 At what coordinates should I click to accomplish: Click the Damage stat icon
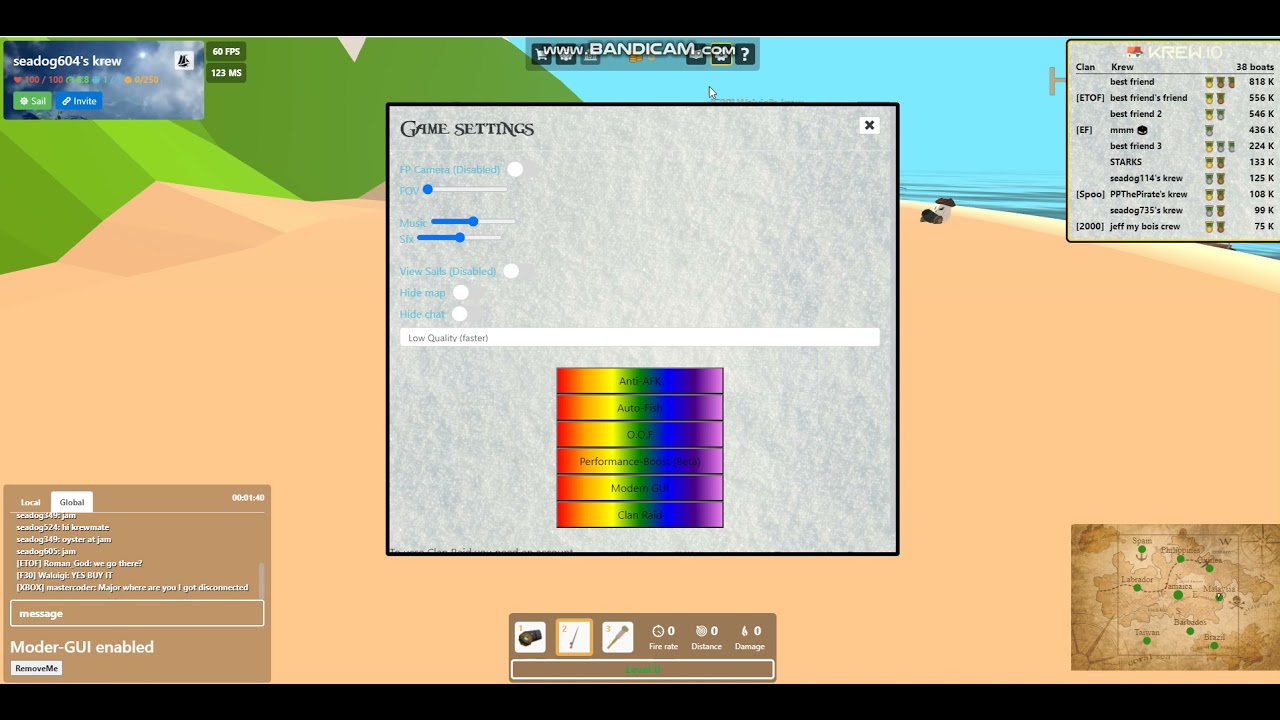[744, 631]
